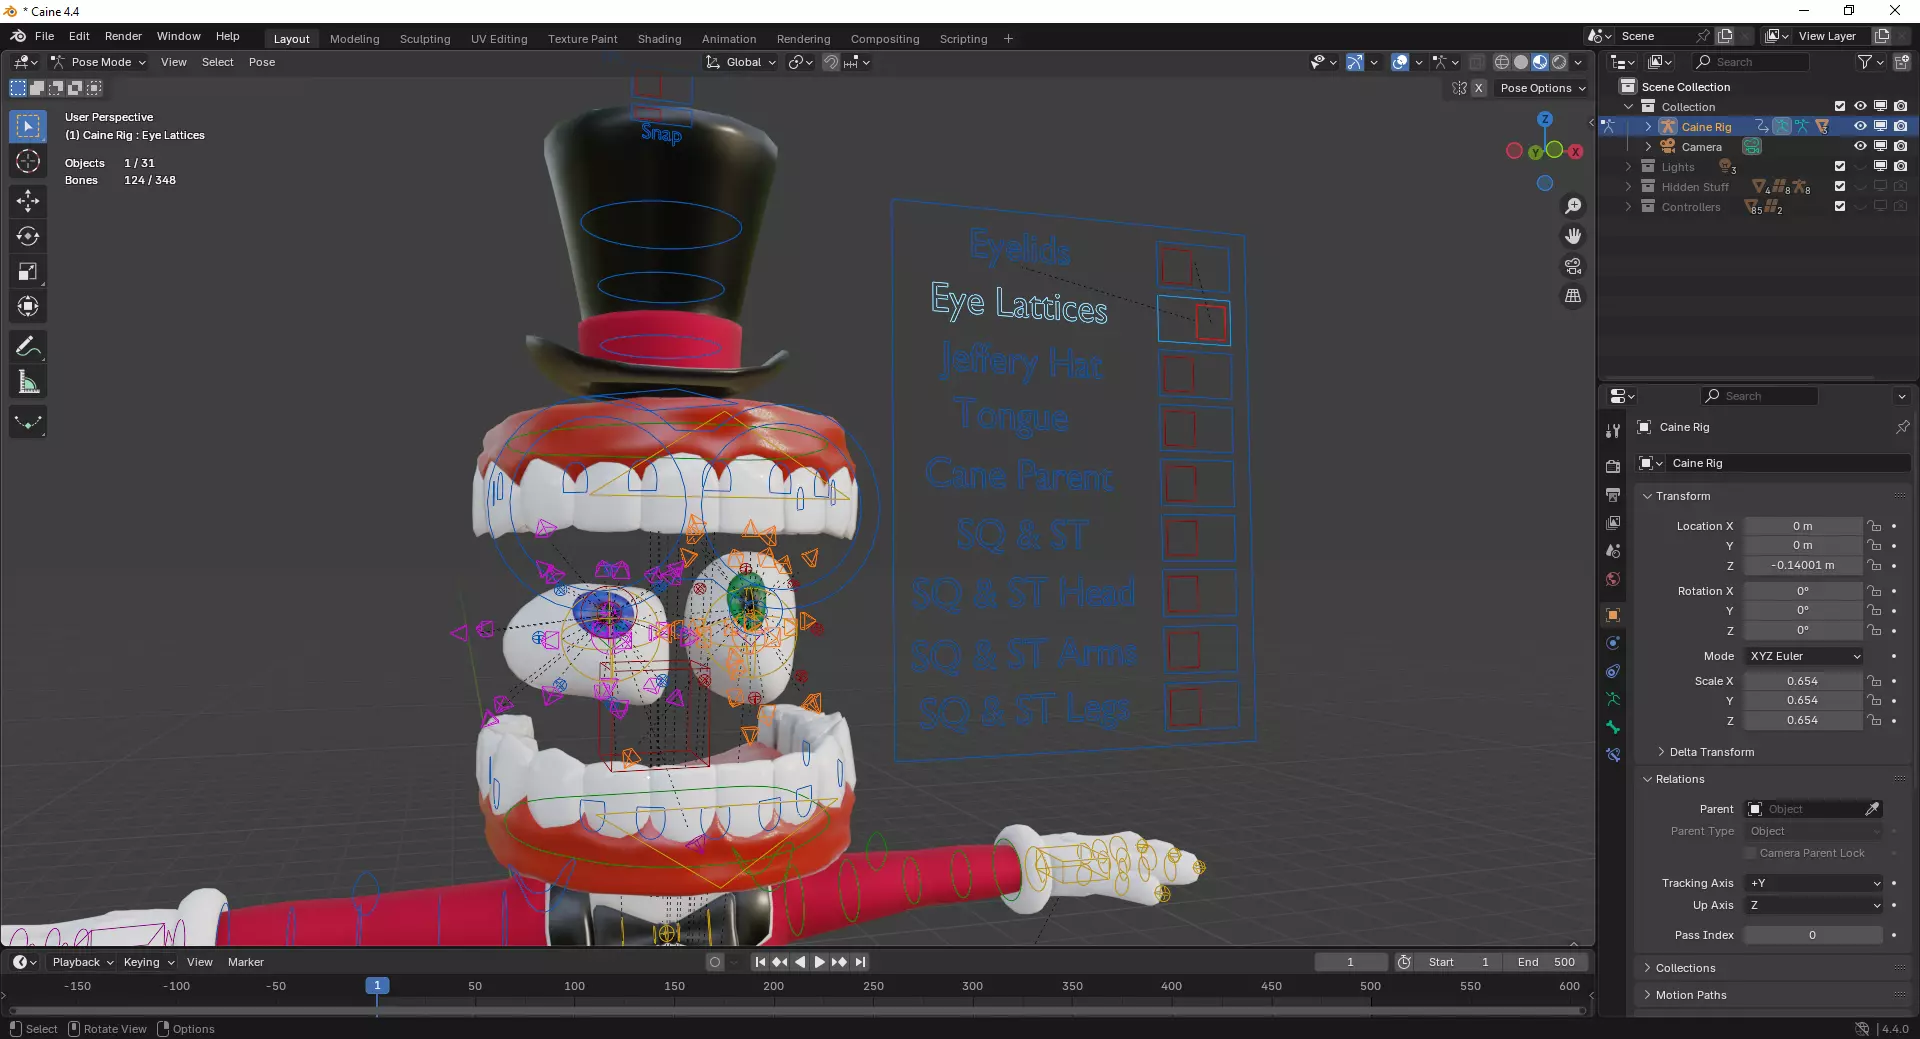Open the Object Constraints properties tab
Viewport: 1920px width, 1039px height.
pos(1612,671)
